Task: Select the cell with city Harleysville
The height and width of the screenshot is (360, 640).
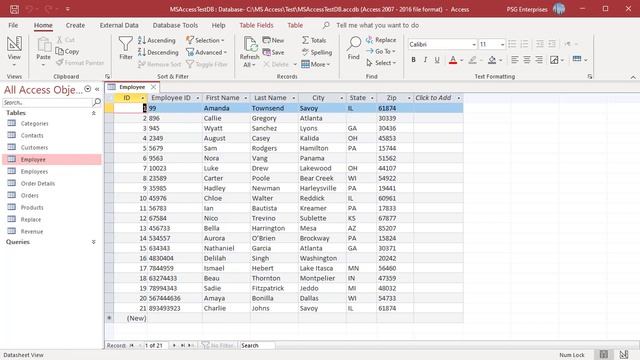Action: point(322,188)
